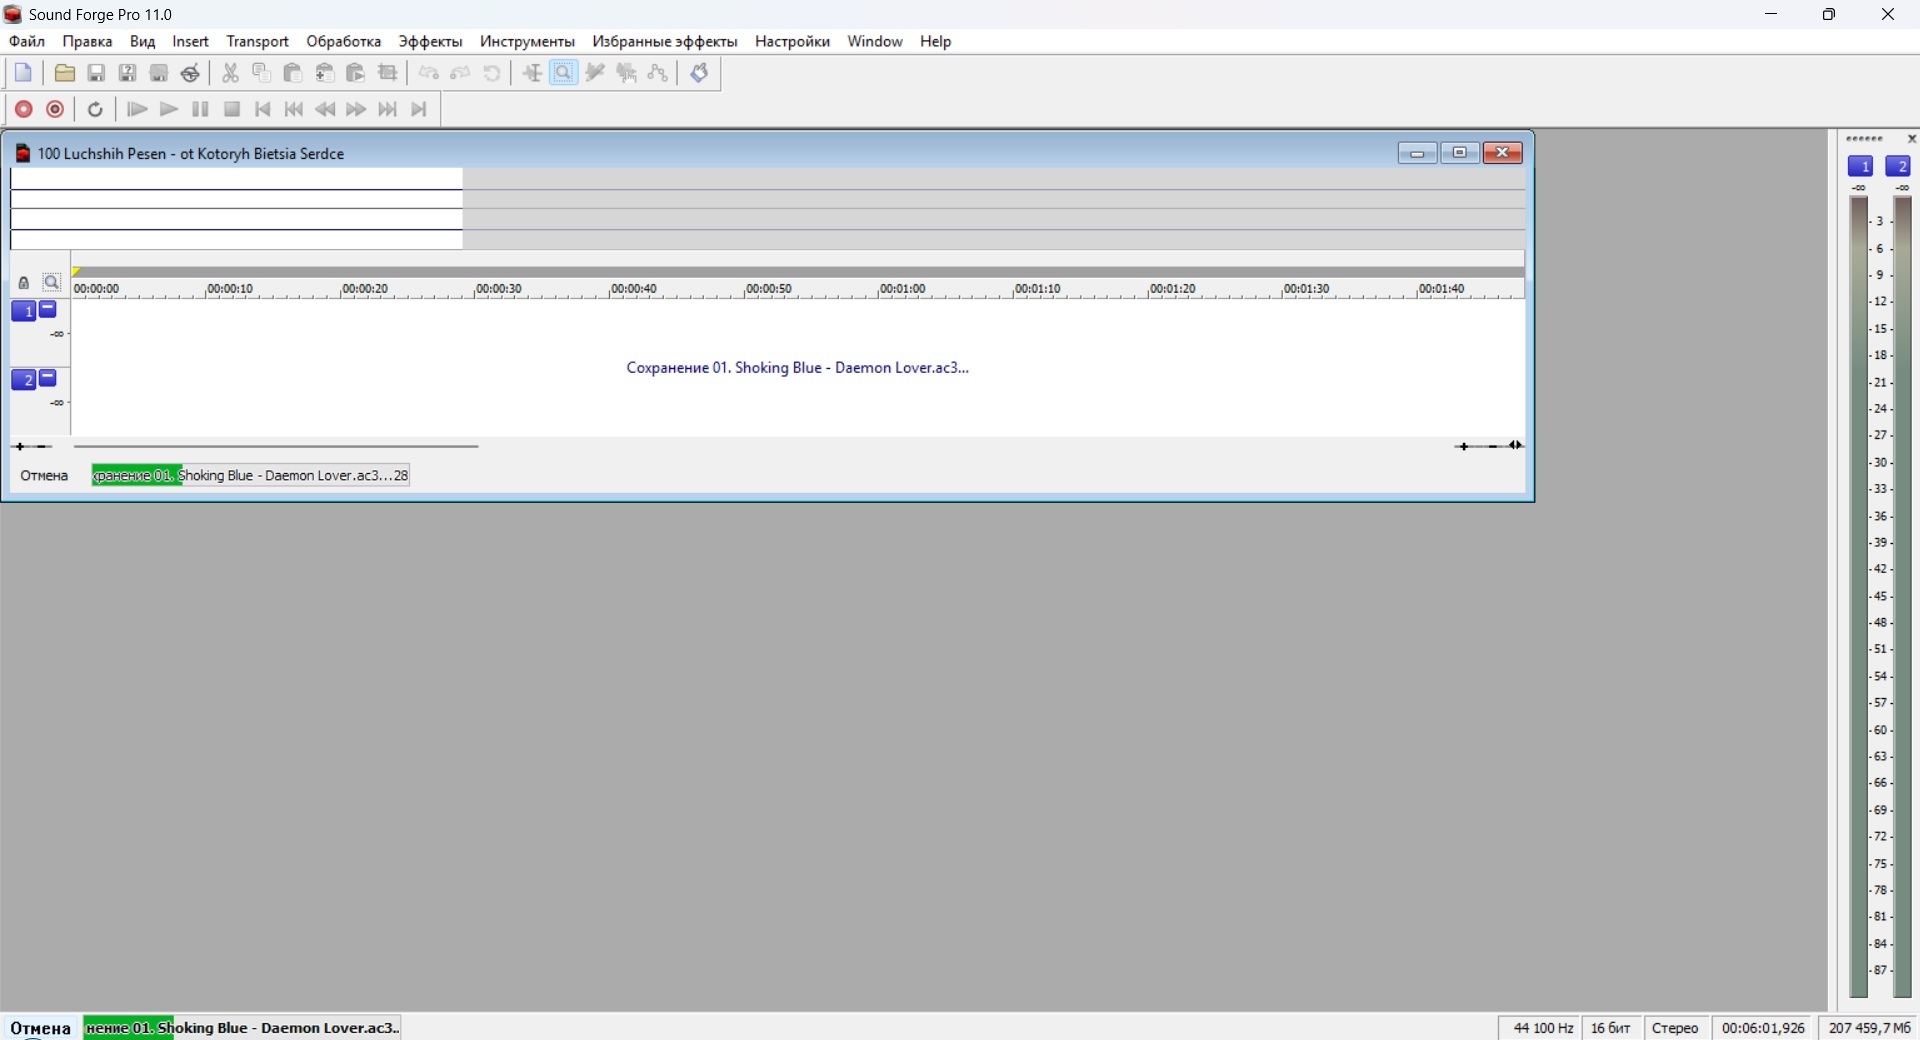Click the Stop transport button
This screenshot has width=1920, height=1040.
232,110
